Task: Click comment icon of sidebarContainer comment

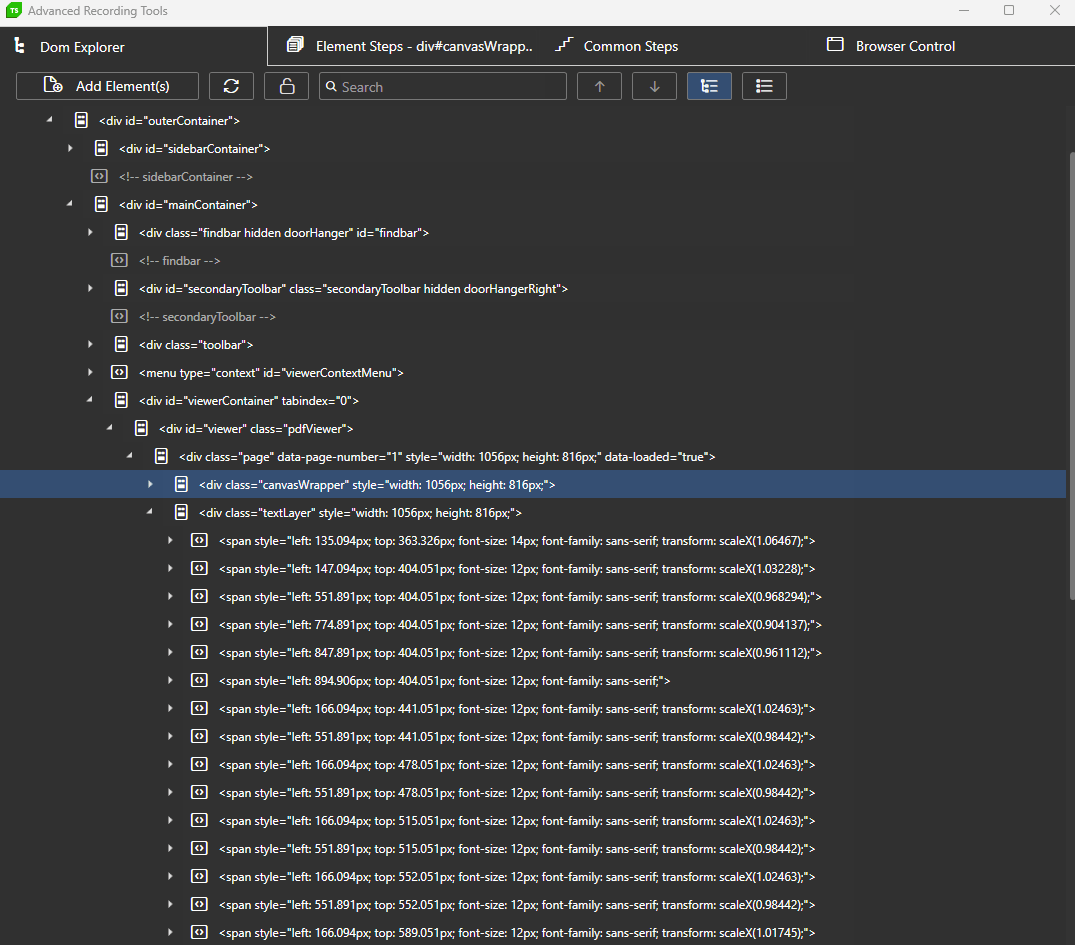Action: [x=99, y=176]
